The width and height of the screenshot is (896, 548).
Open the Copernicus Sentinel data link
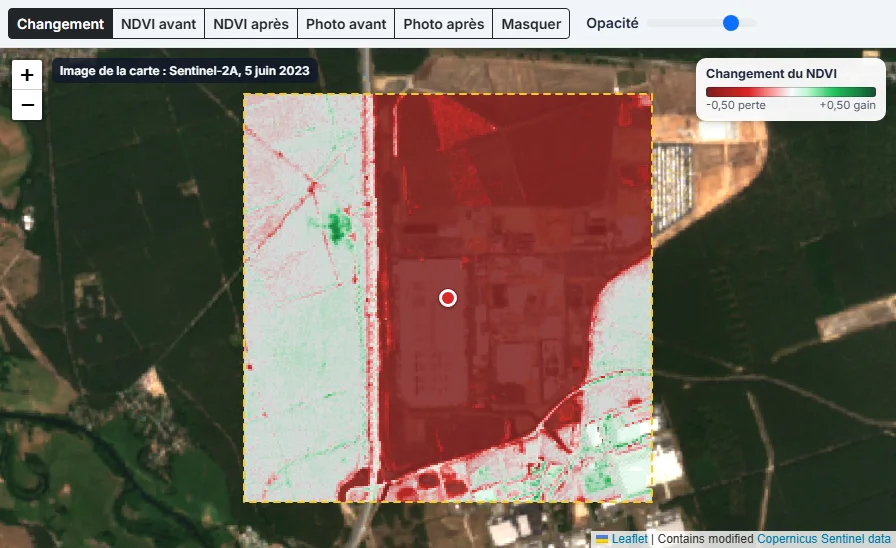point(823,539)
